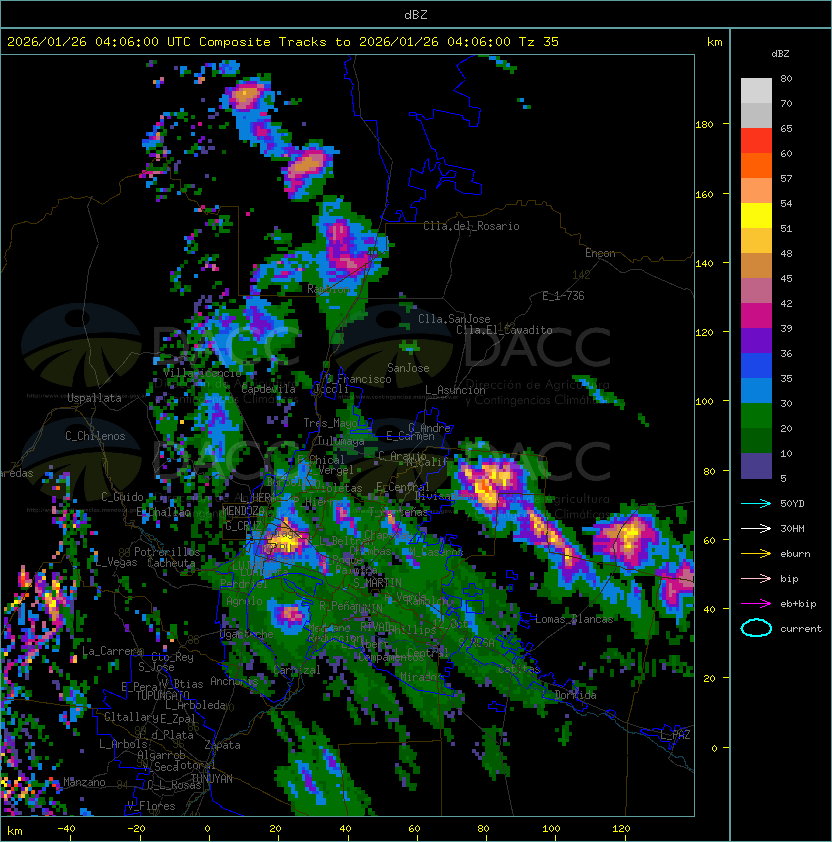Click the Potrerillos place label
The image size is (832, 842).
(167, 552)
